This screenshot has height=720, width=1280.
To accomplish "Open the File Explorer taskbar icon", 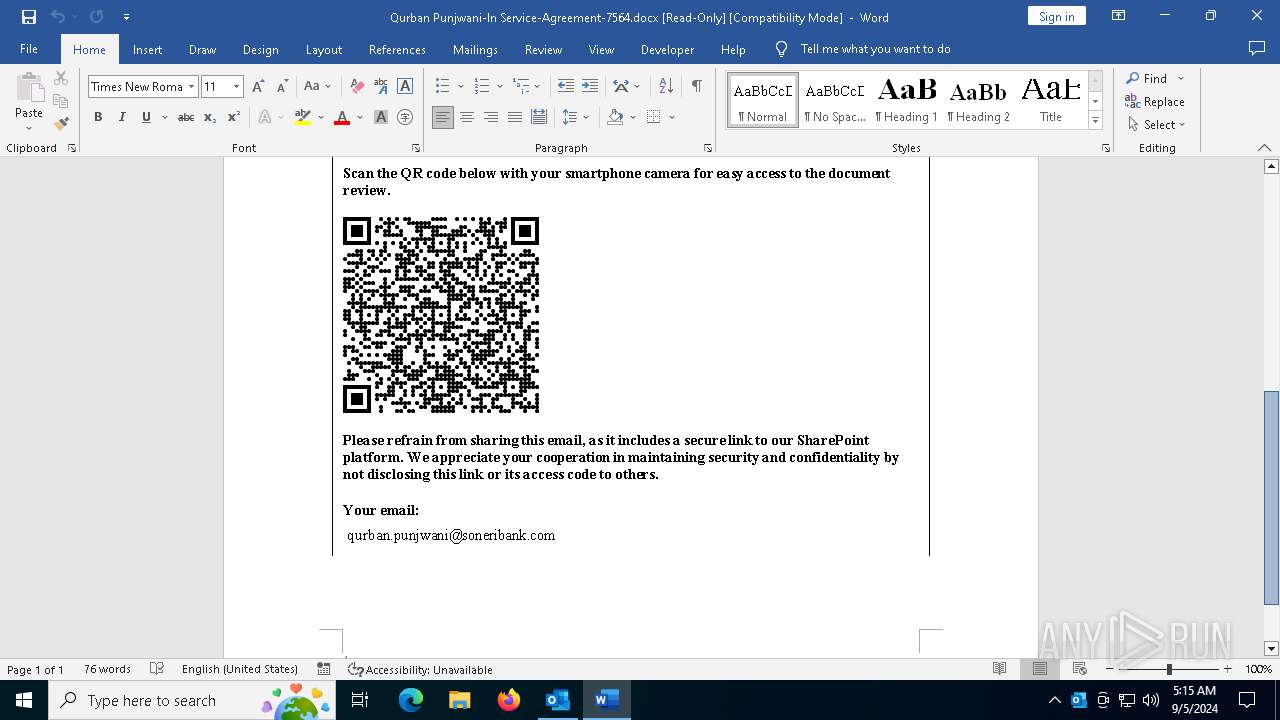I will [460, 700].
